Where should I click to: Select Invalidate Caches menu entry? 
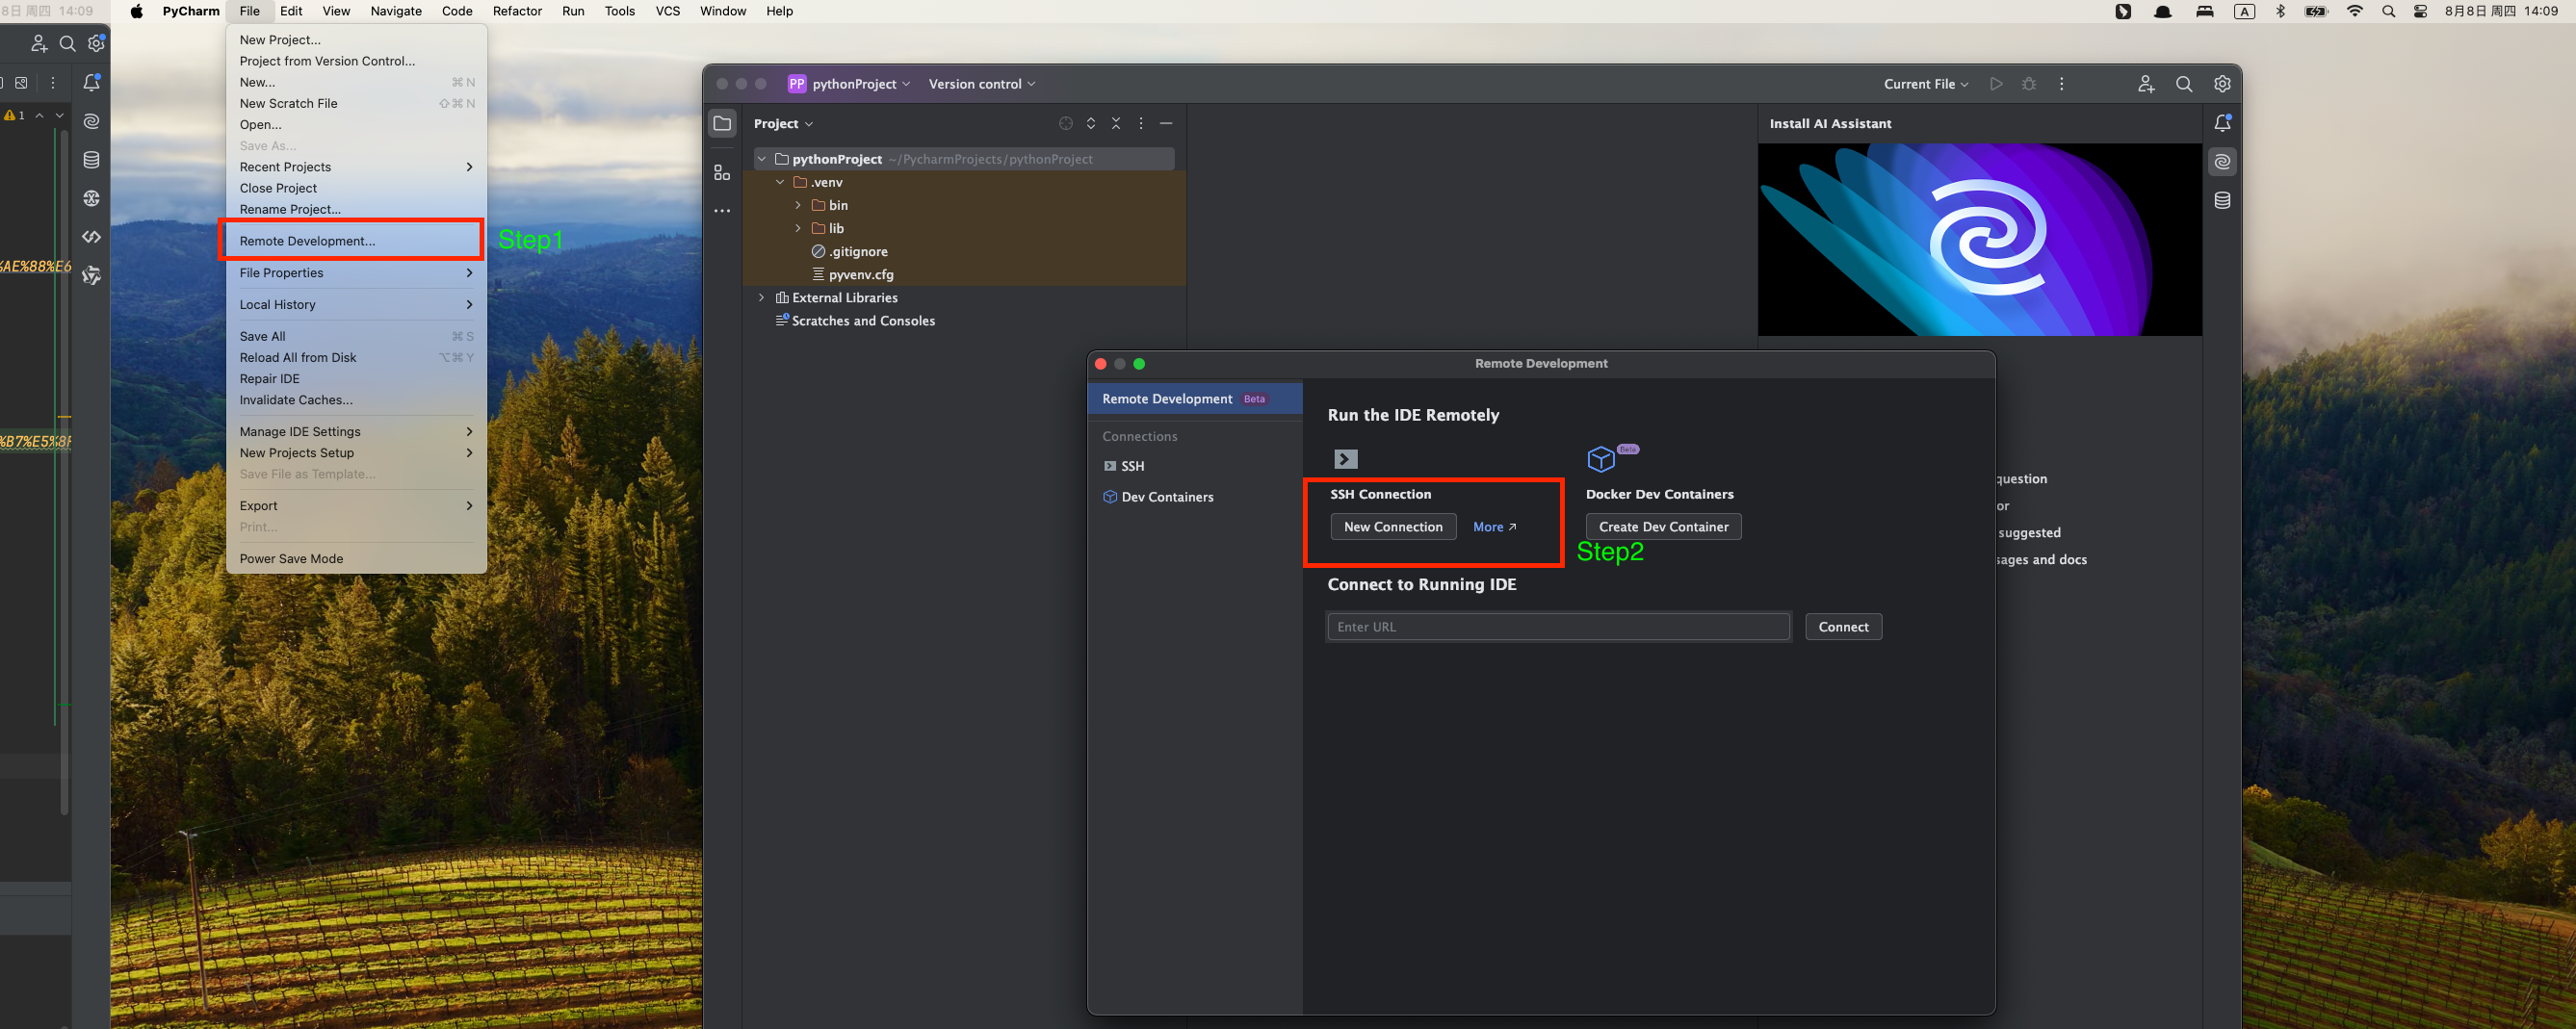click(356, 400)
